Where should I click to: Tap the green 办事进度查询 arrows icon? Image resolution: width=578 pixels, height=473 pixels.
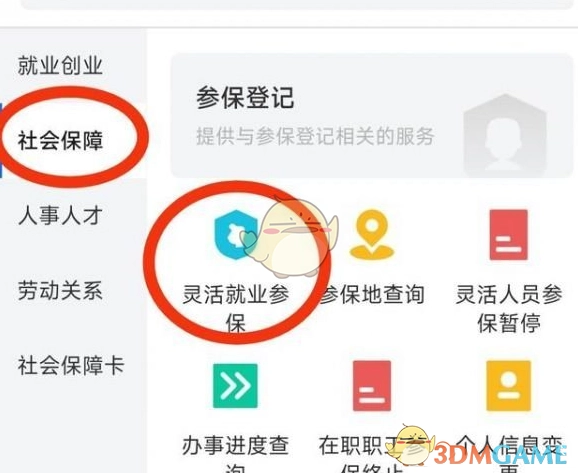coord(235,386)
